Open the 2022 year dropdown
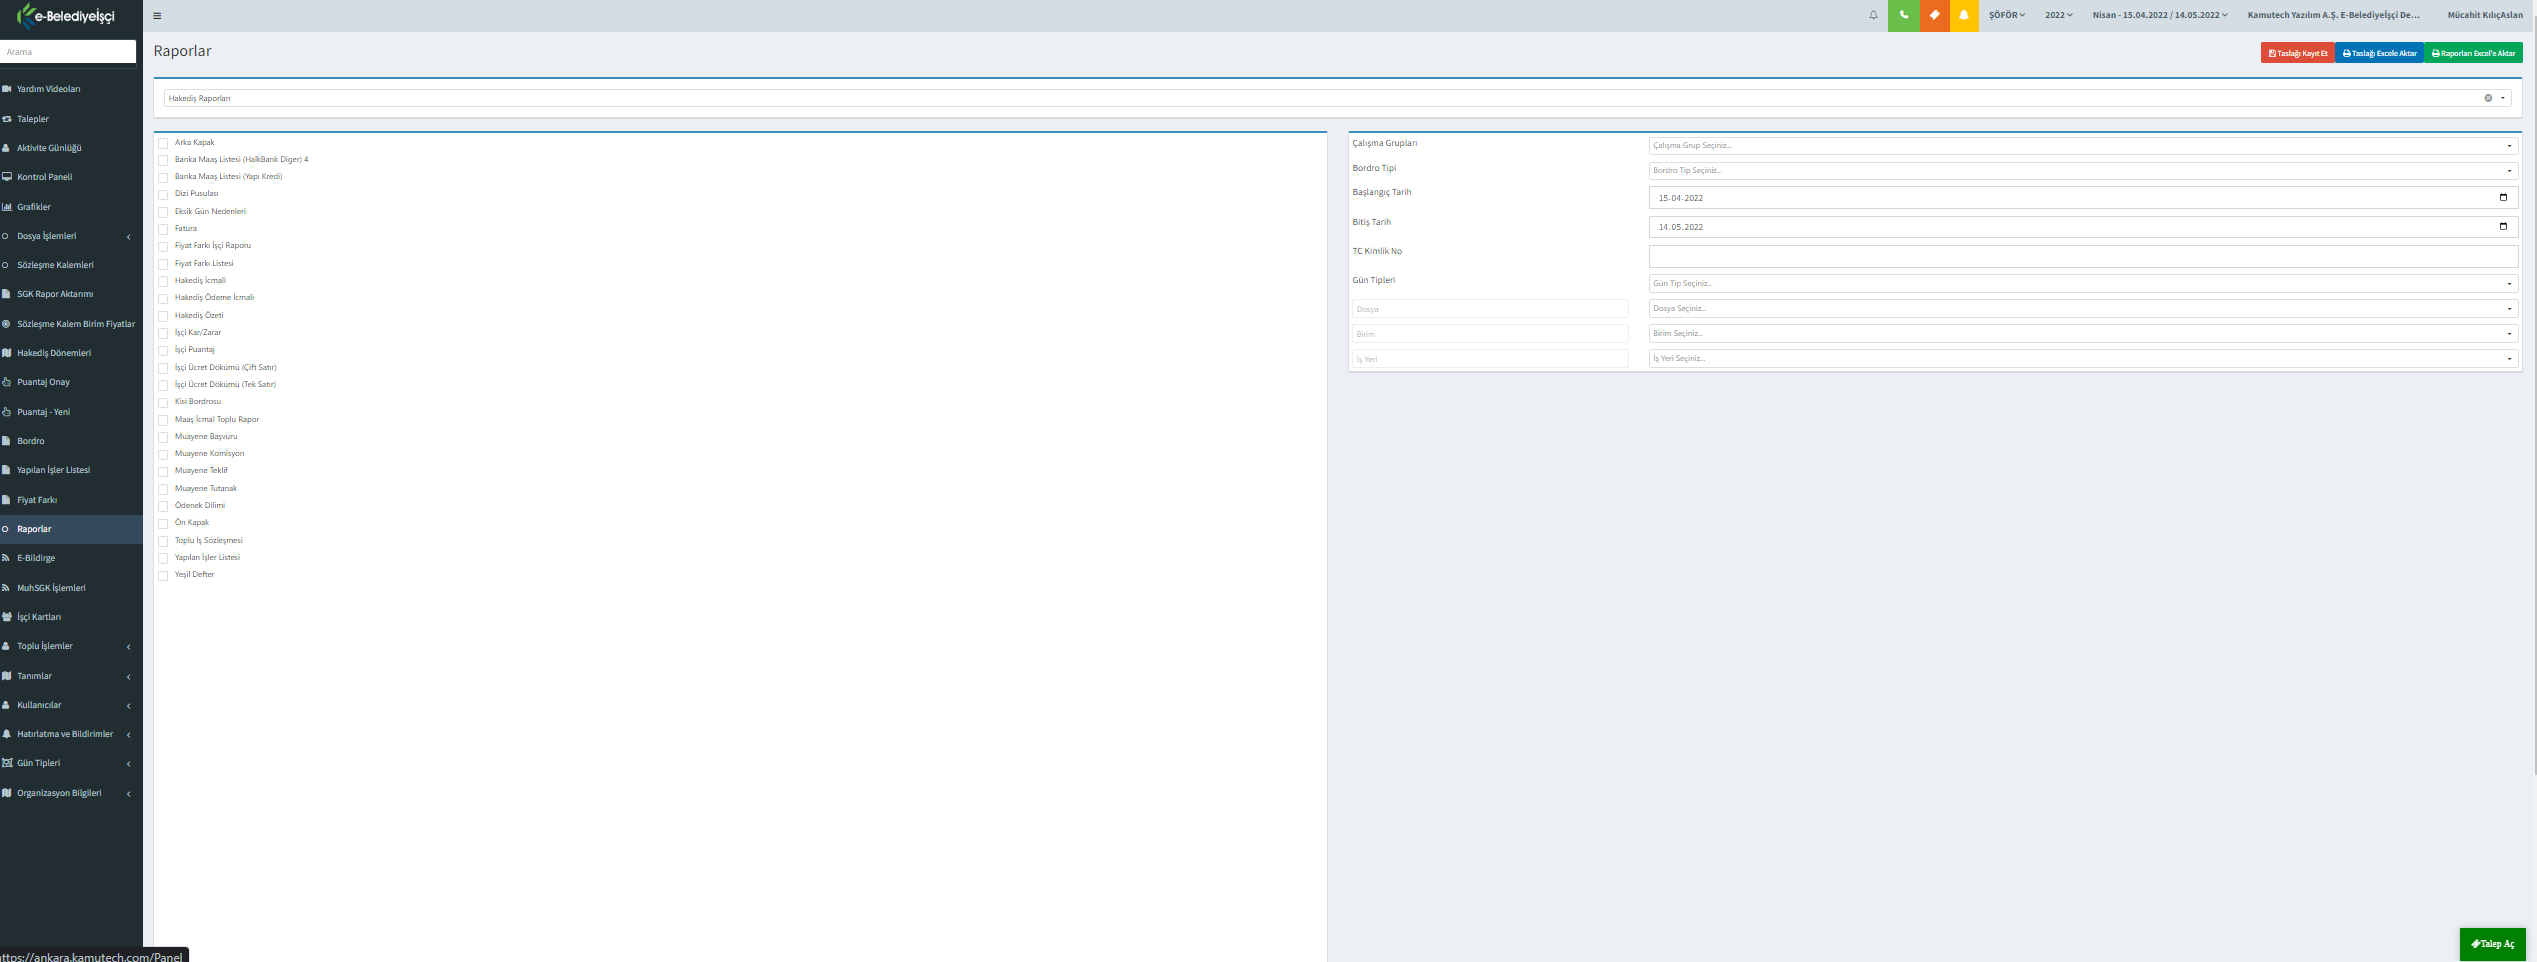Image resolution: width=2537 pixels, height=962 pixels. click(2058, 15)
